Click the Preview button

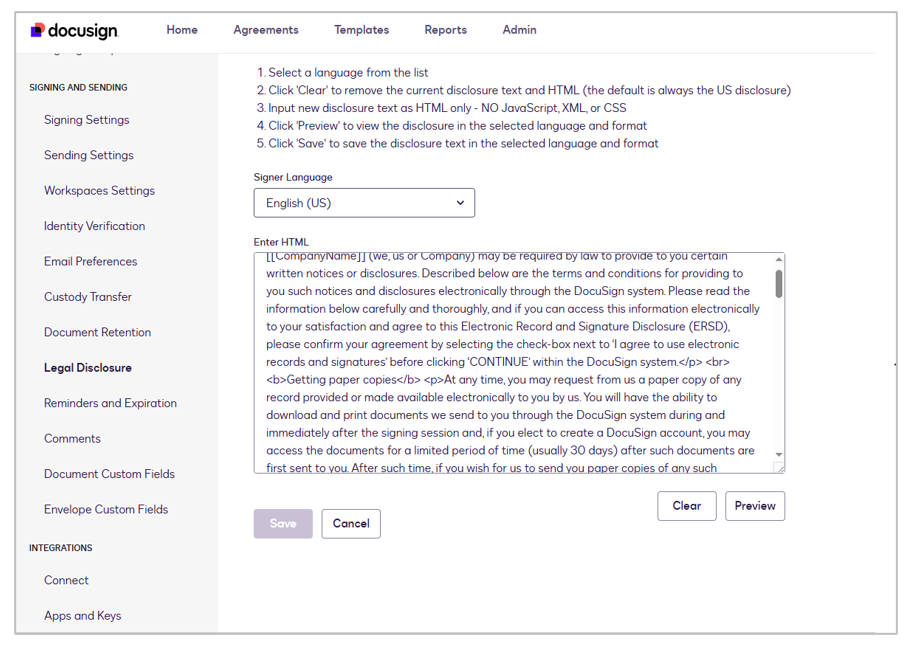click(x=755, y=506)
